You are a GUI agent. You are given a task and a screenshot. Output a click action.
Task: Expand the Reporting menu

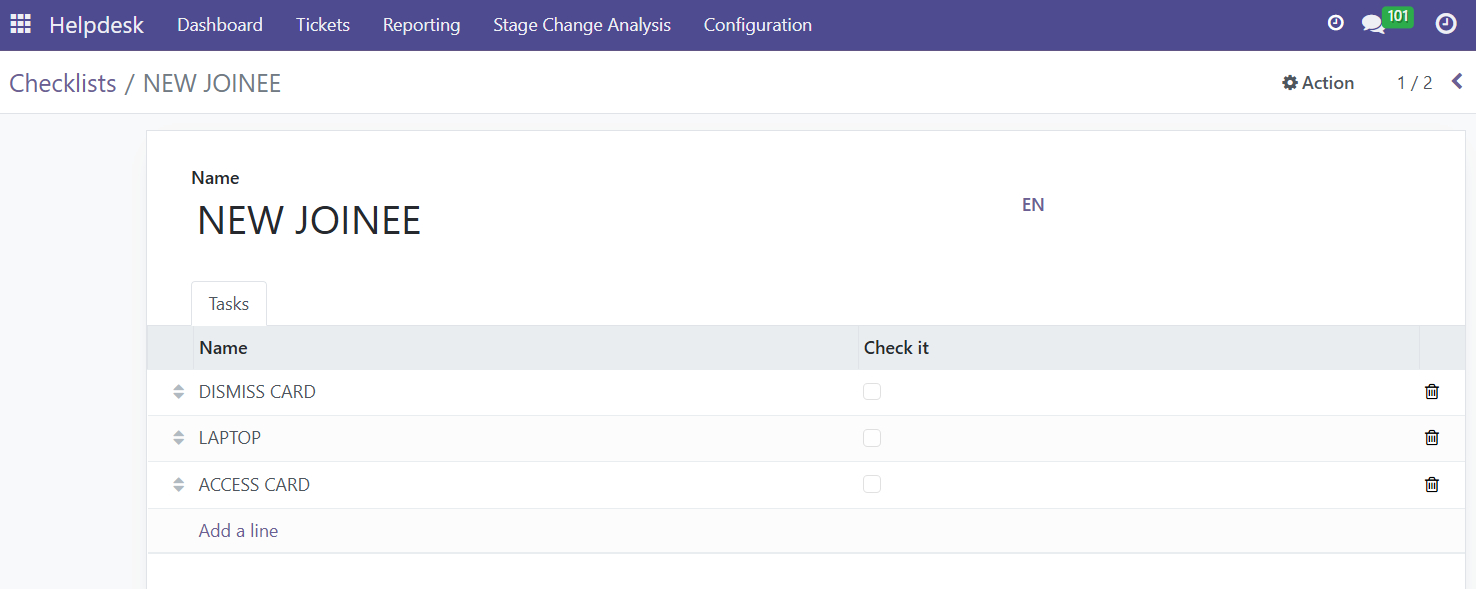tap(421, 25)
